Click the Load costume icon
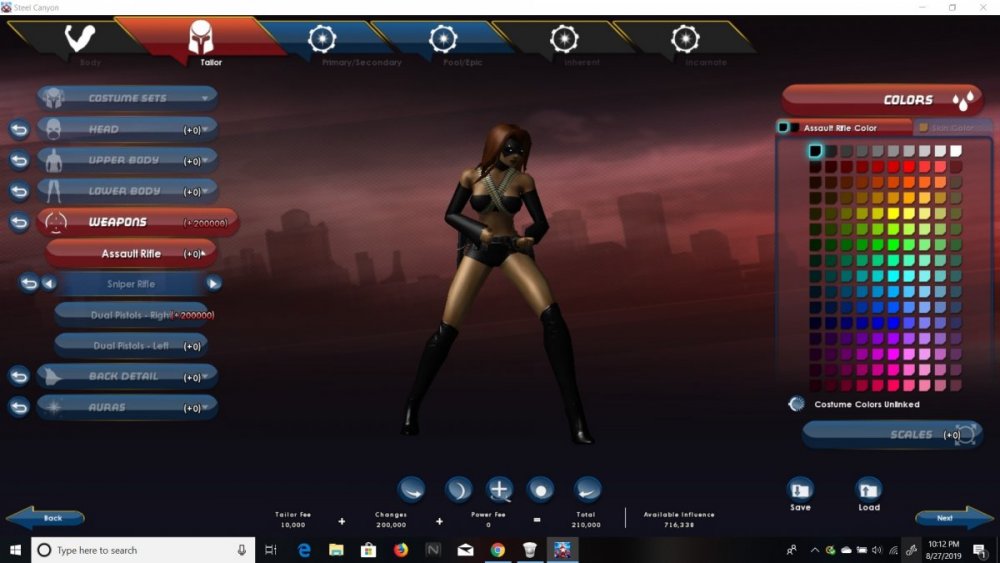 (869, 491)
